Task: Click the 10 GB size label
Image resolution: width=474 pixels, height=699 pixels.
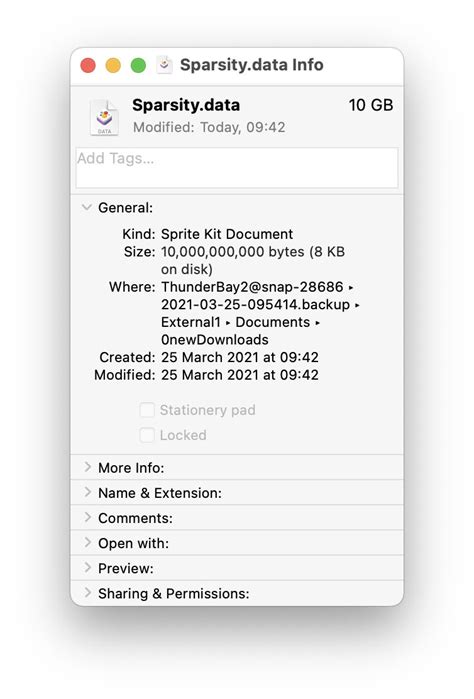Action: point(371,105)
